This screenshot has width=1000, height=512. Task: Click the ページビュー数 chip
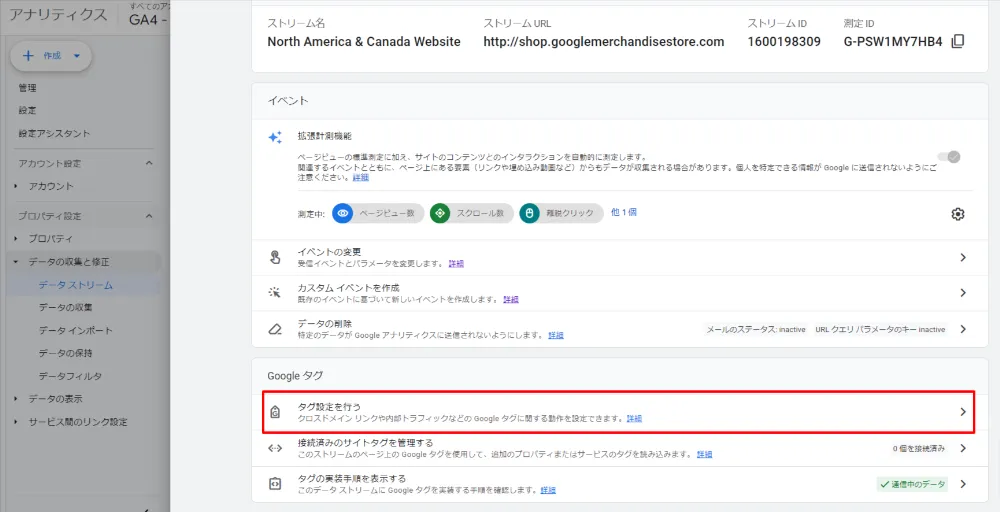click(x=378, y=213)
